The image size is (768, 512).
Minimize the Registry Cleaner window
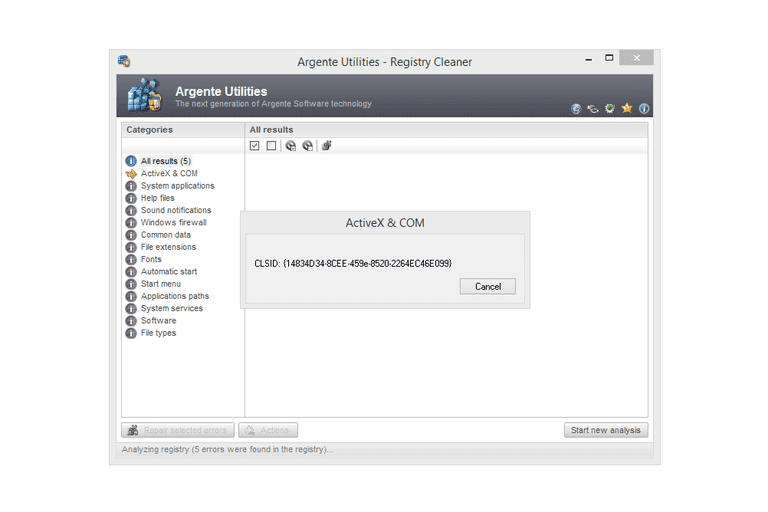coord(589,58)
